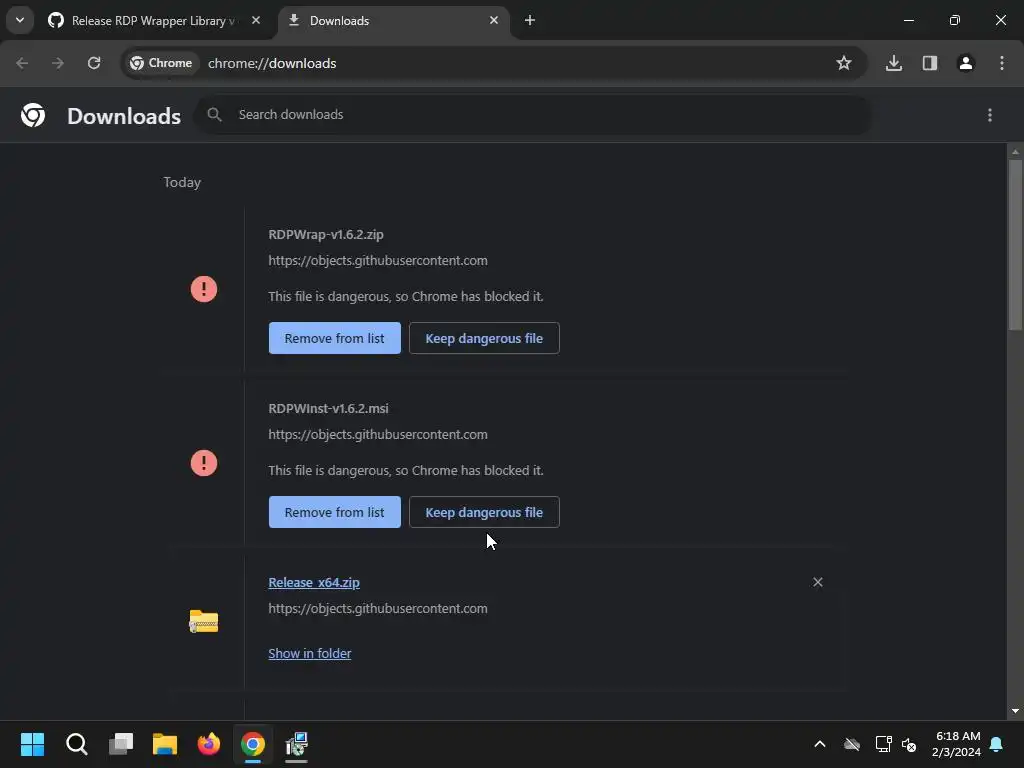Select the Downloads tab
Viewport: 1024px width, 768px height.
pyautogui.click(x=396, y=21)
